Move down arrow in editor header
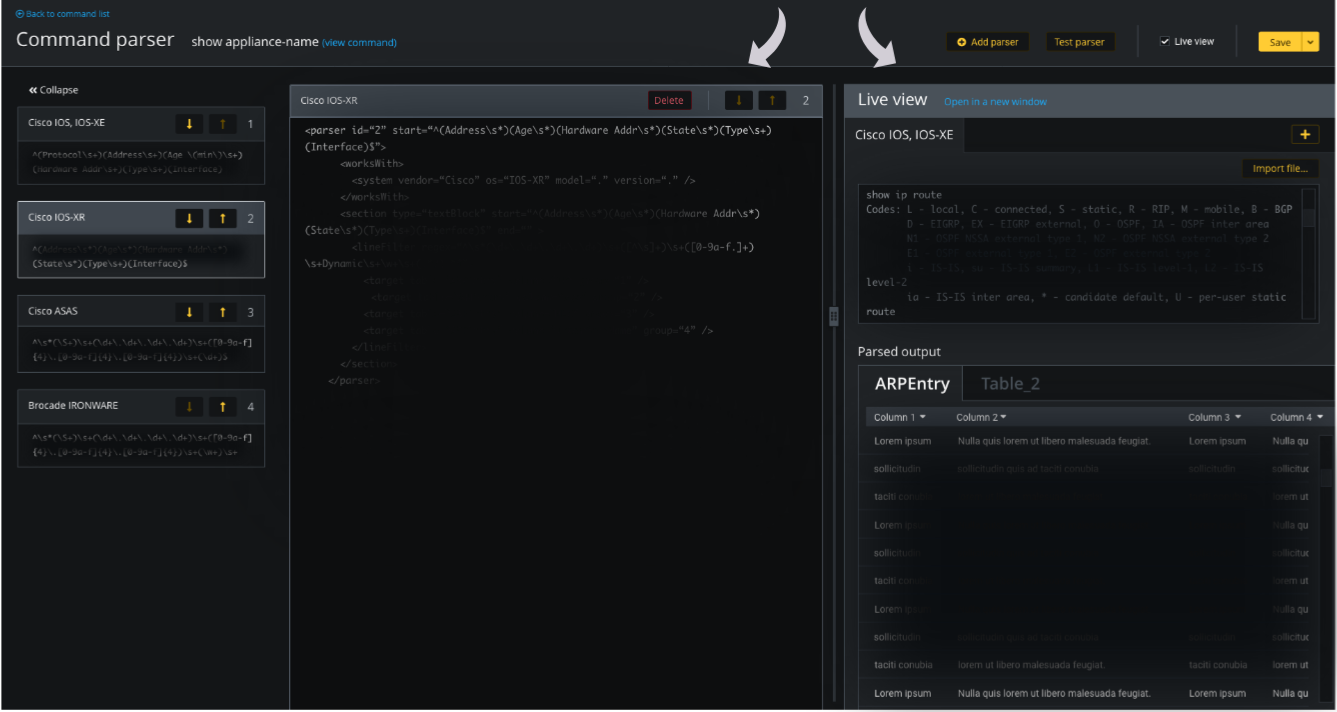Viewport: 1337px width, 712px height. pyautogui.click(x=739, y=100)
